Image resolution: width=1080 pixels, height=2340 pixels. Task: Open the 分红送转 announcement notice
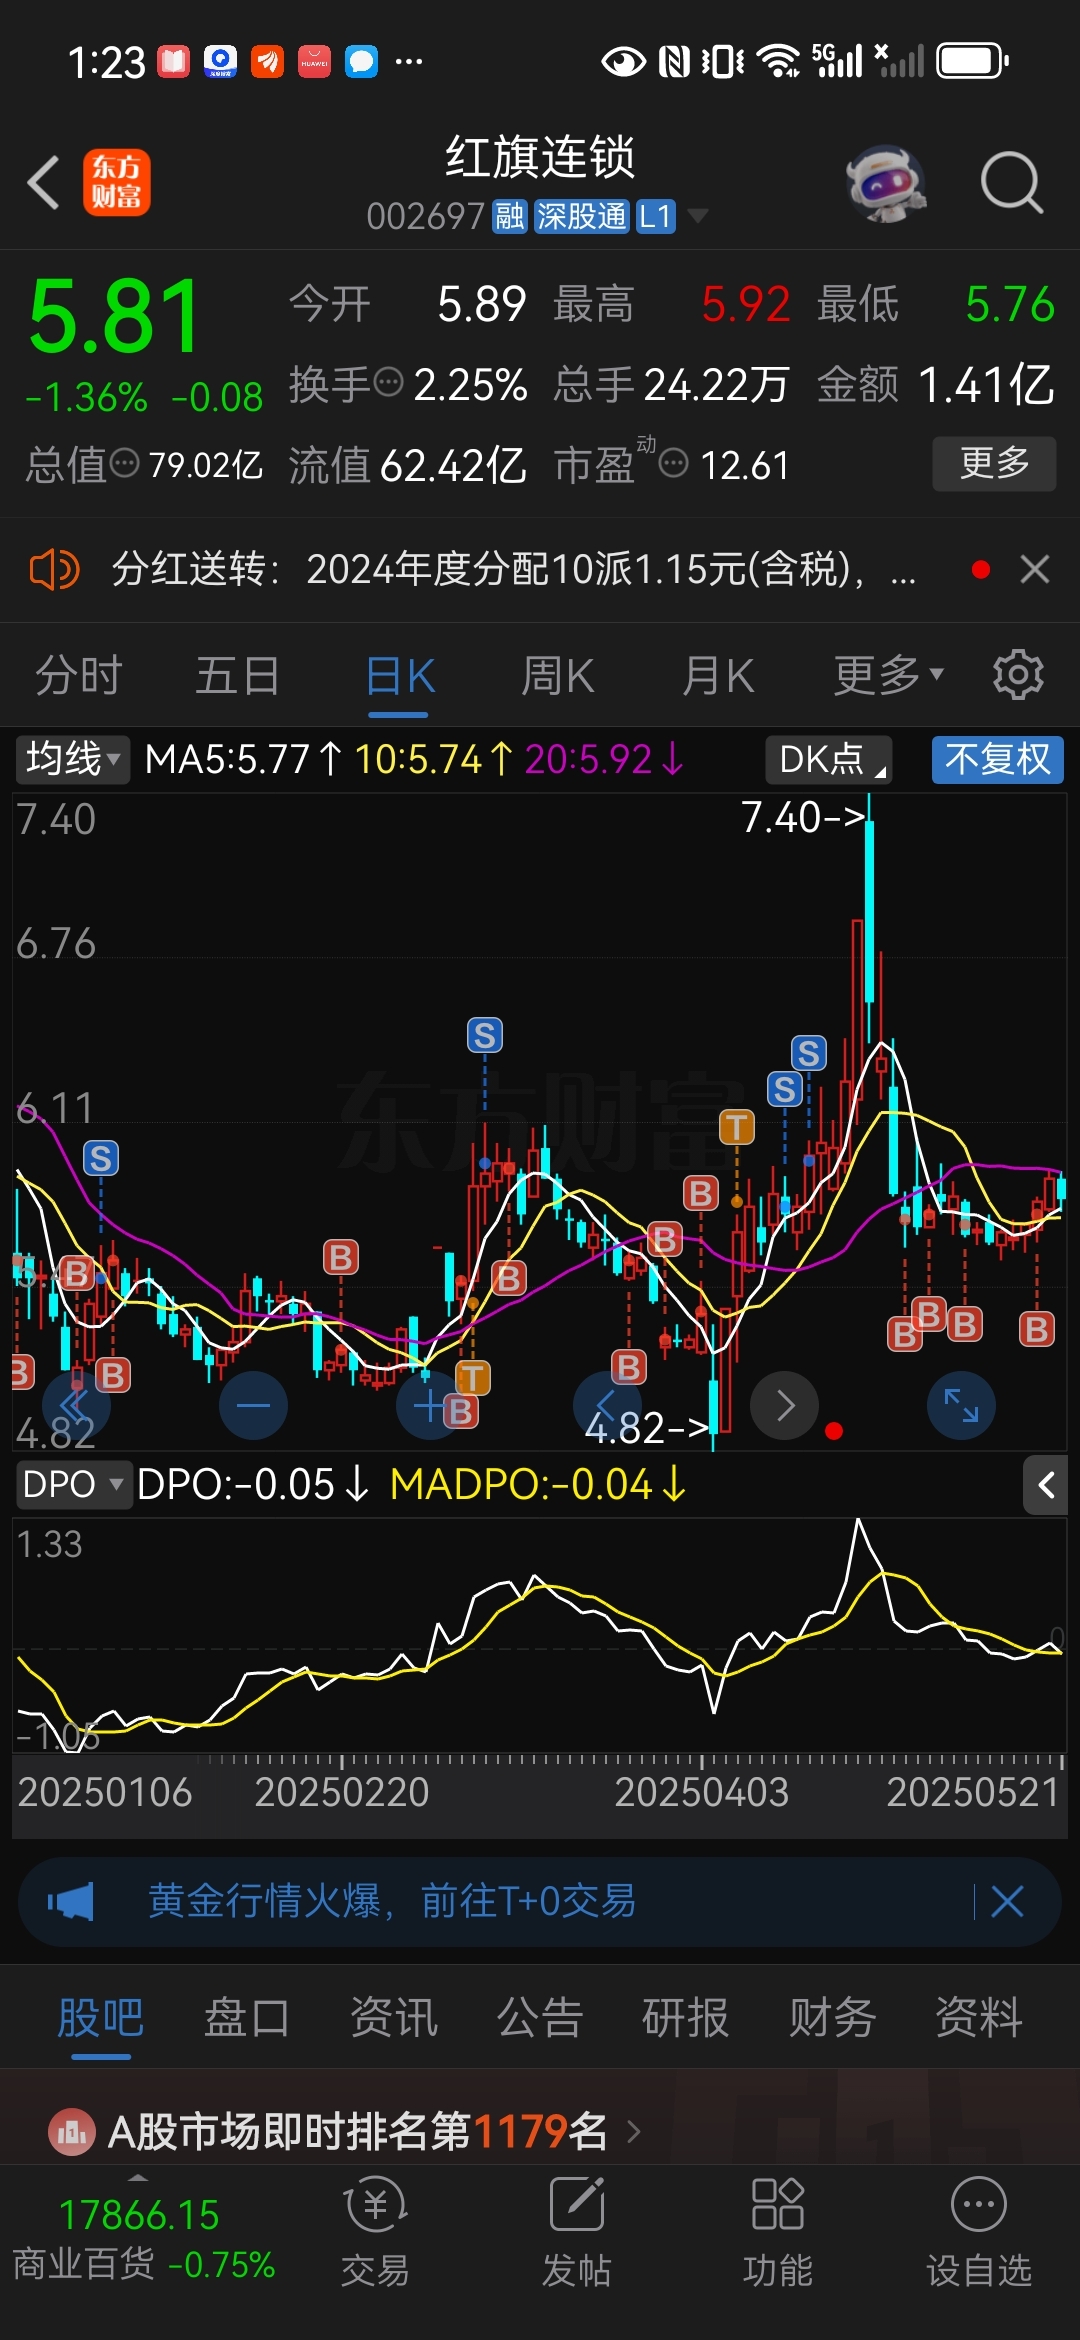513,570
